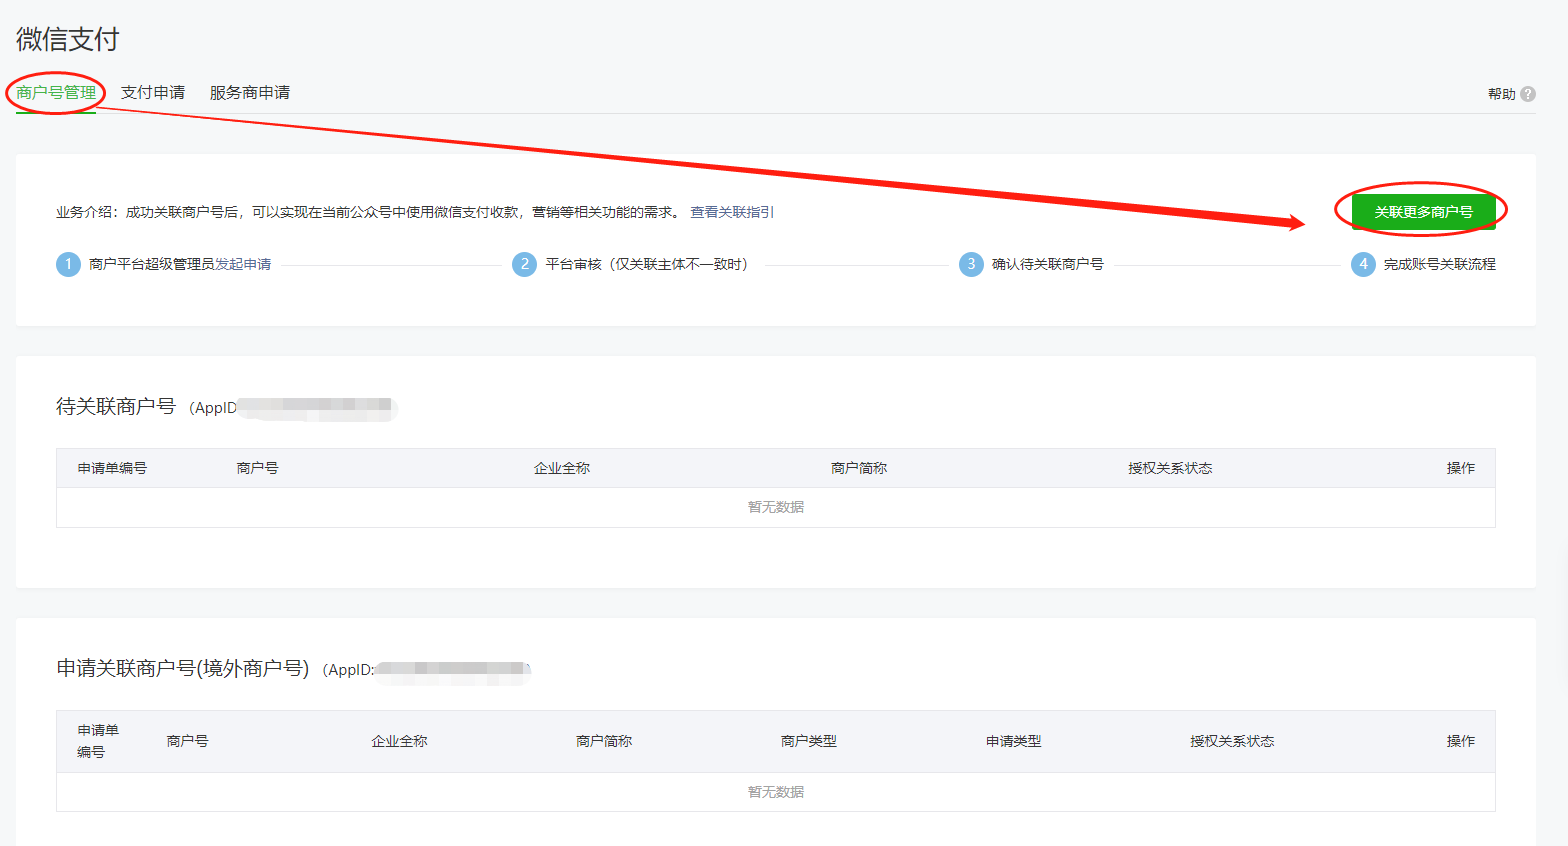Open the 查看关联指引 link
1568x846 pixels.
pos(732,212)
